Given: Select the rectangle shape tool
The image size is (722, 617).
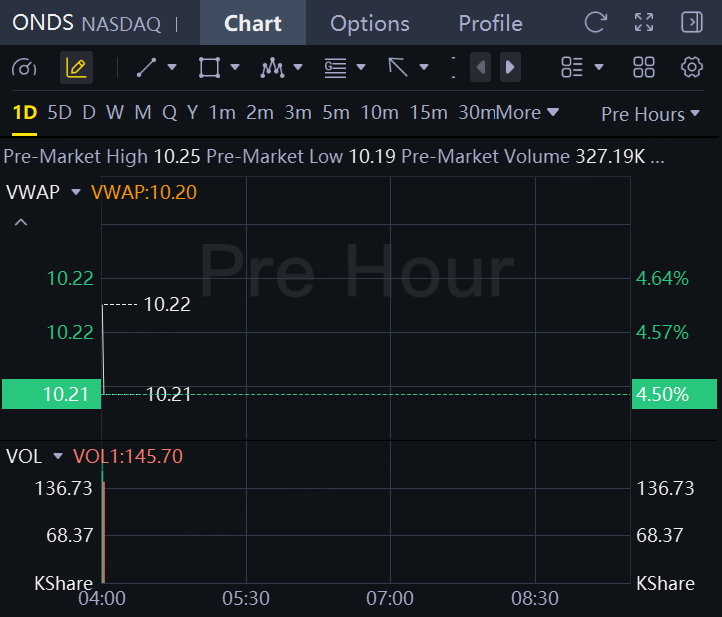Looking at the screenshot, I should click(x=209, y=68).
